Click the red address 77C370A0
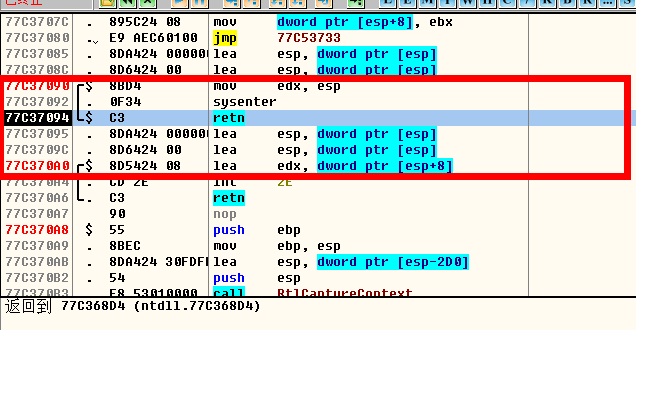This screenshot has height=399, width=658. [37, 166]
